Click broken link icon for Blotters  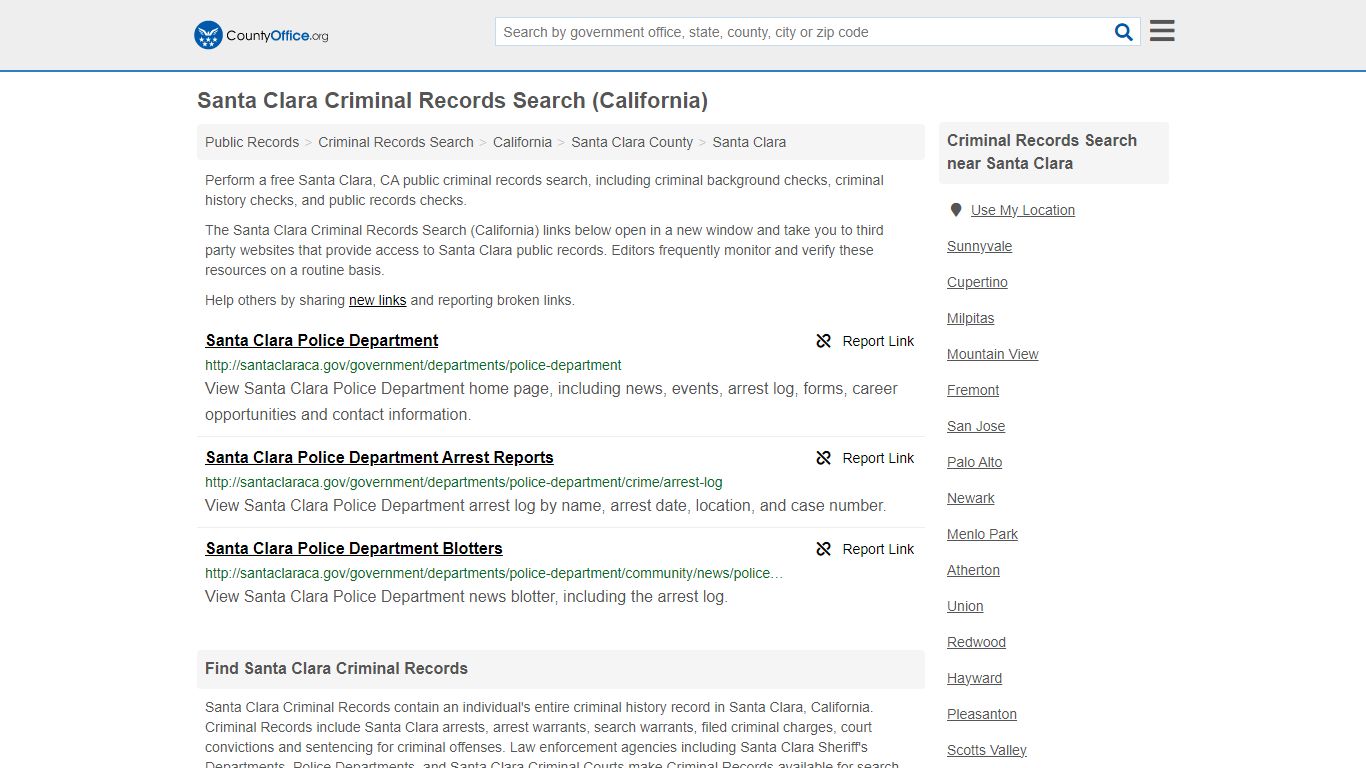(x=824, y=549)
